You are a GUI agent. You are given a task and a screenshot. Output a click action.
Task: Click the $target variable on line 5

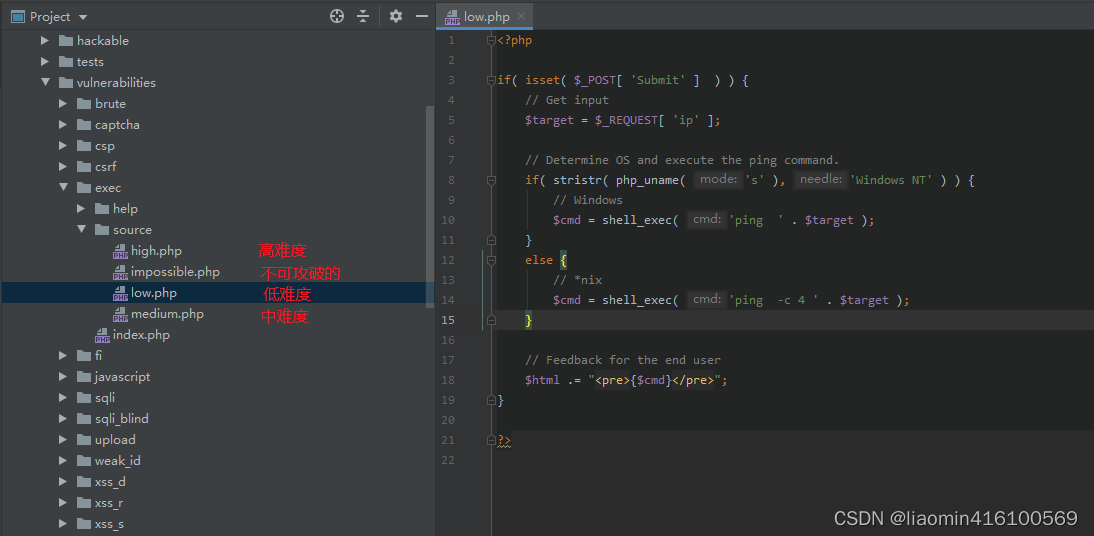(548, 120)
